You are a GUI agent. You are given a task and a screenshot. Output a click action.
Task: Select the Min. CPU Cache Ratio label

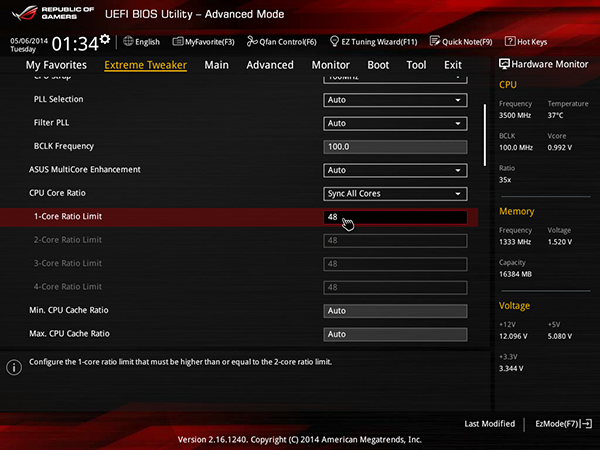[x=69, y=310]
